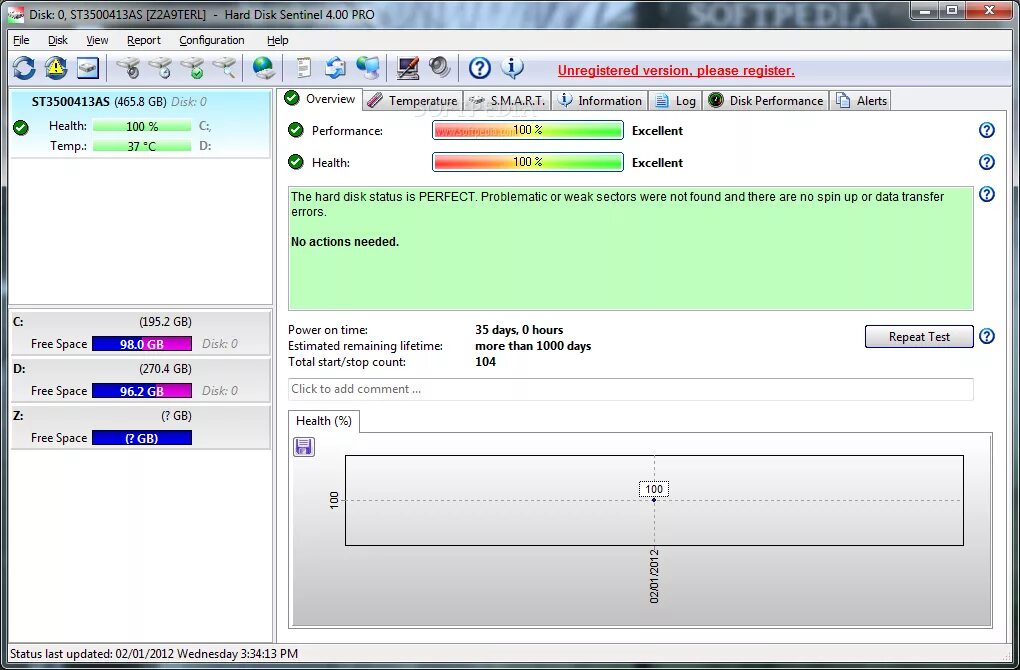Click the toolbar About info bubble icon
This screenshot has height=670, width=1020.
[x=512, y=68]
